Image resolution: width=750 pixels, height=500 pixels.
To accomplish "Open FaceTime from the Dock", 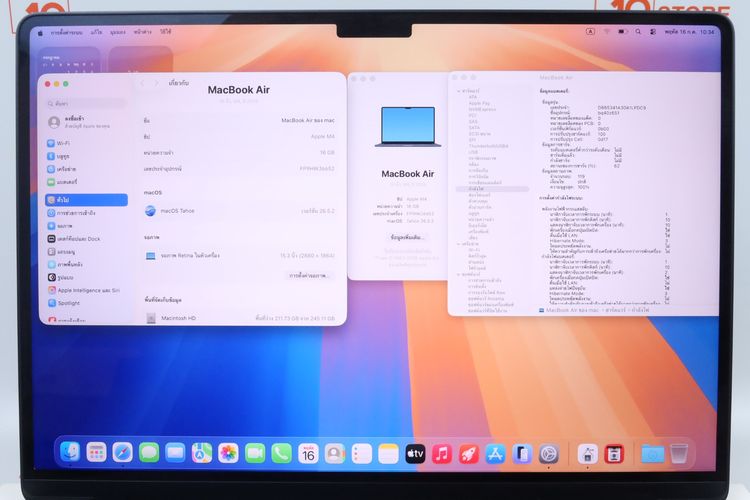I will pos(255,453).
